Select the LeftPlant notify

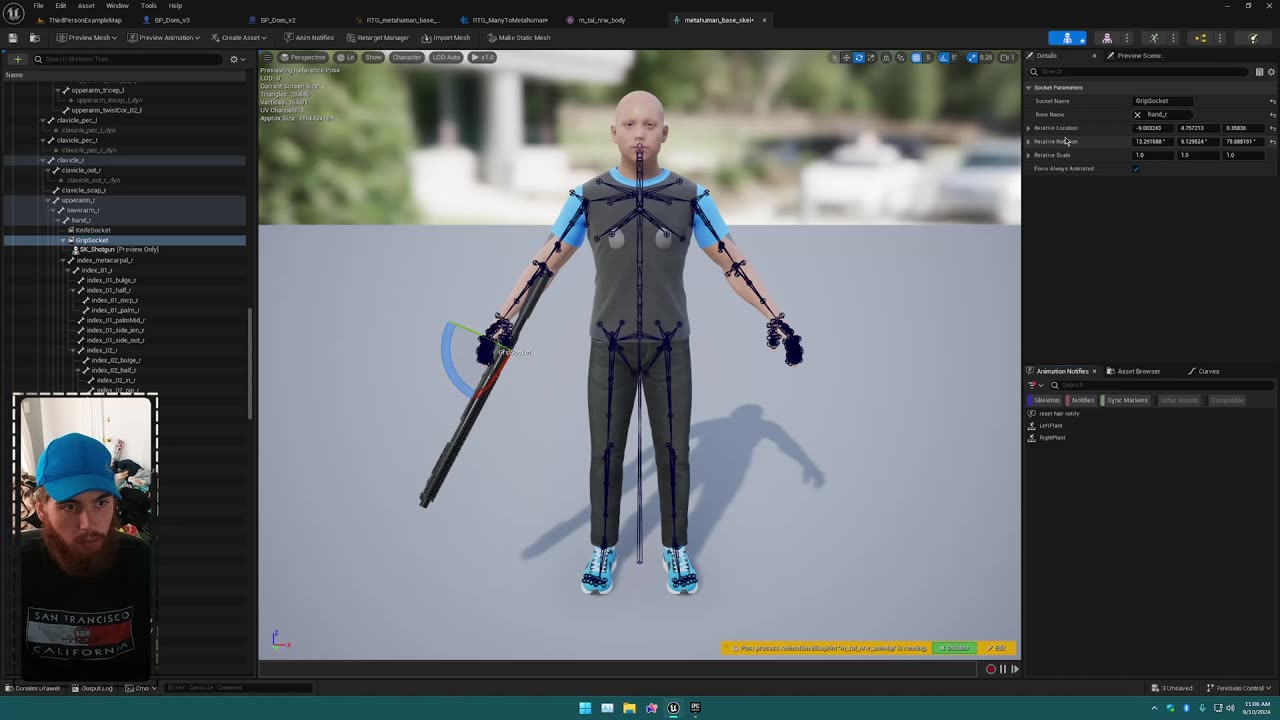(1050, 426)
